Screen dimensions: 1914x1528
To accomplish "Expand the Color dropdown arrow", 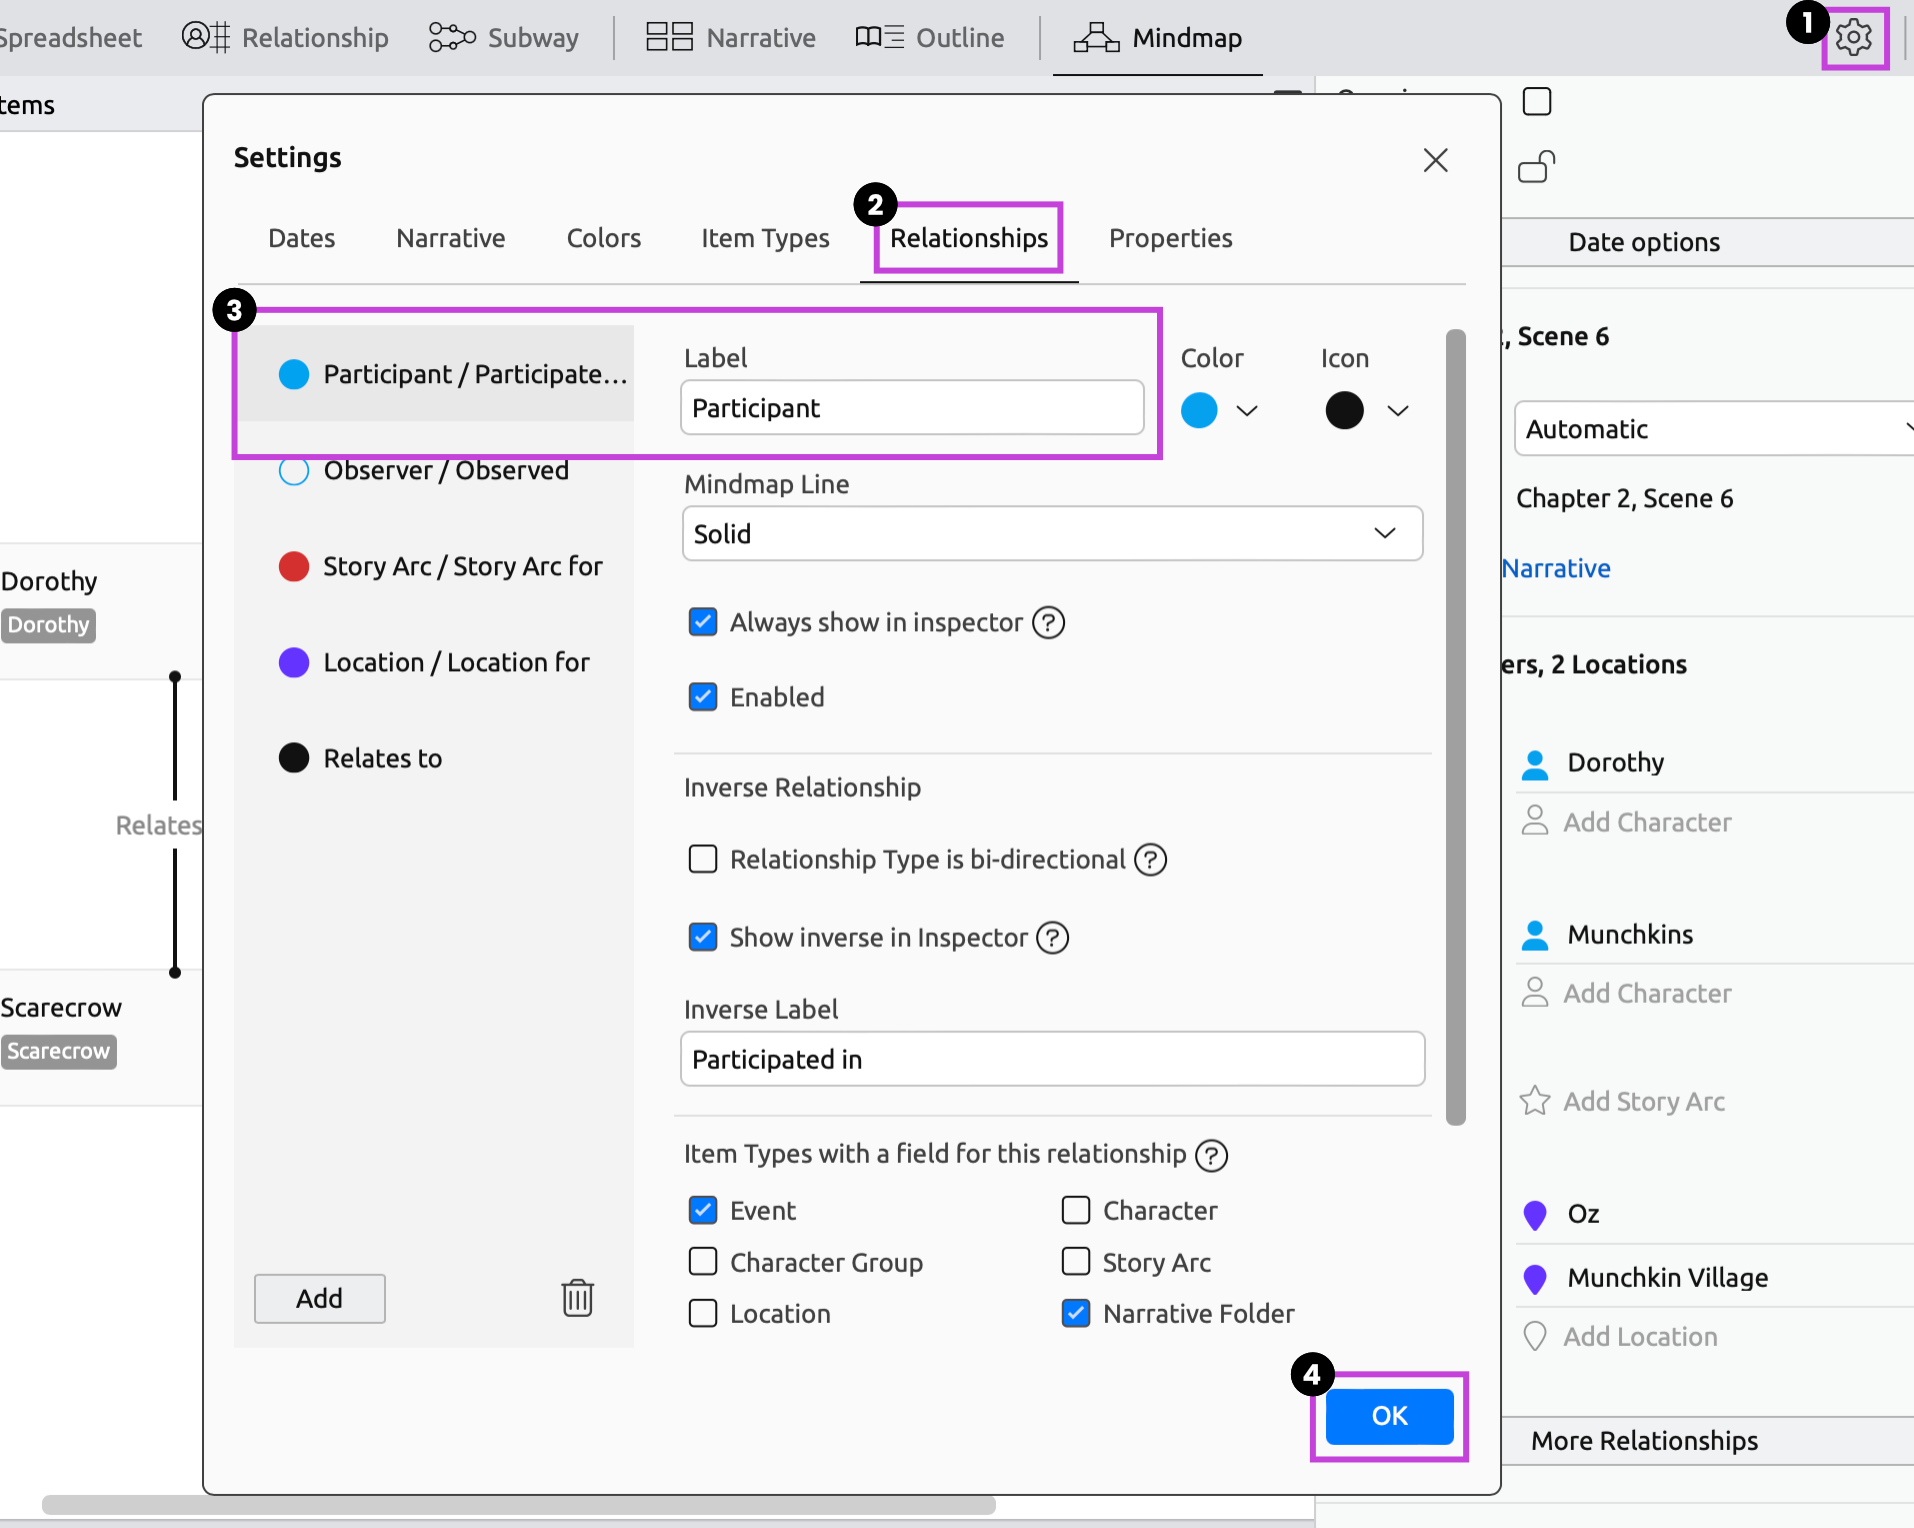I will coord(1247,411).
